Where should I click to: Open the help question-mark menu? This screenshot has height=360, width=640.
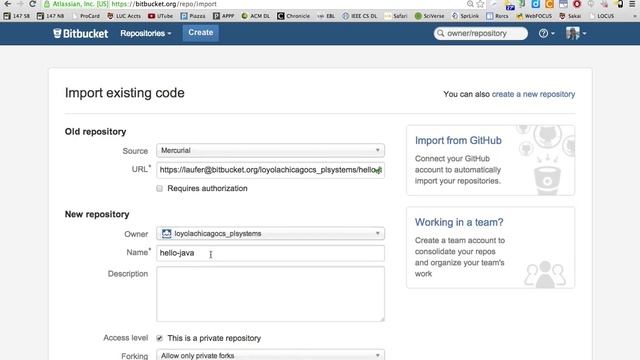pyautogui.click(x=546, y=33)
